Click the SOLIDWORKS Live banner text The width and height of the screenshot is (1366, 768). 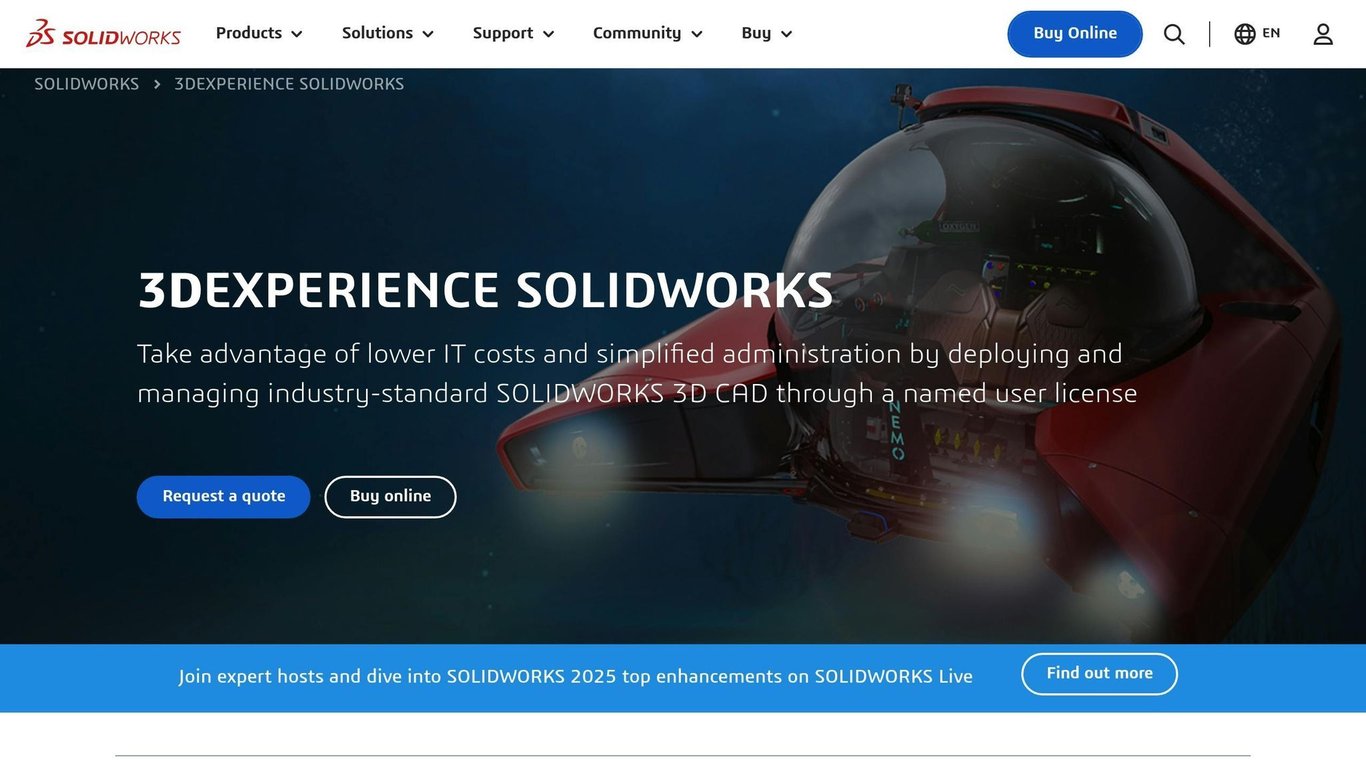[576, 677]
